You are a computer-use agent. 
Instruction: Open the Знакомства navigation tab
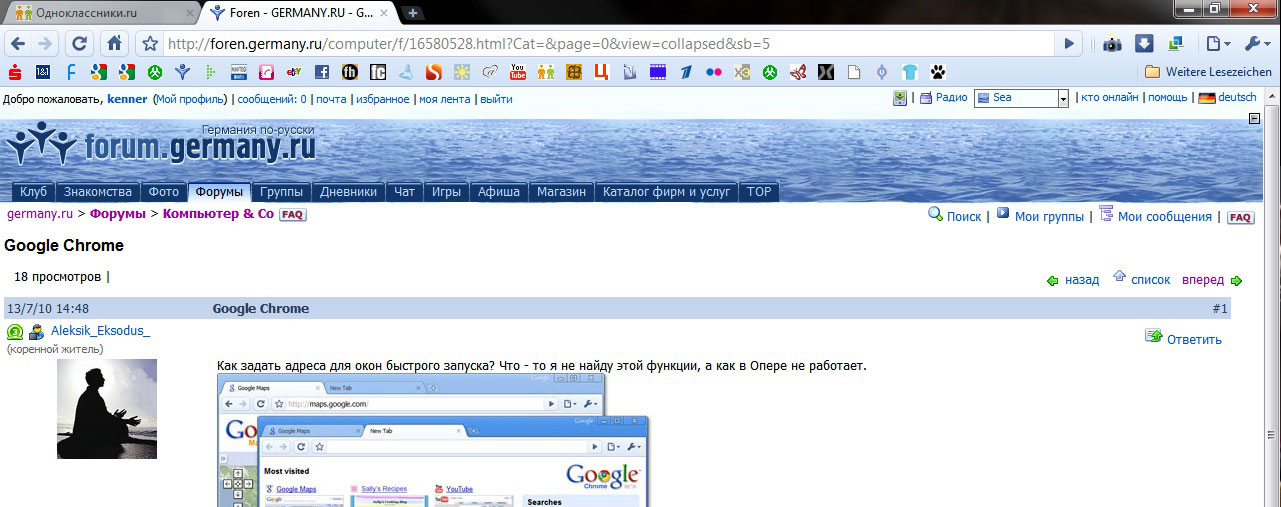(x=98, y=192)
